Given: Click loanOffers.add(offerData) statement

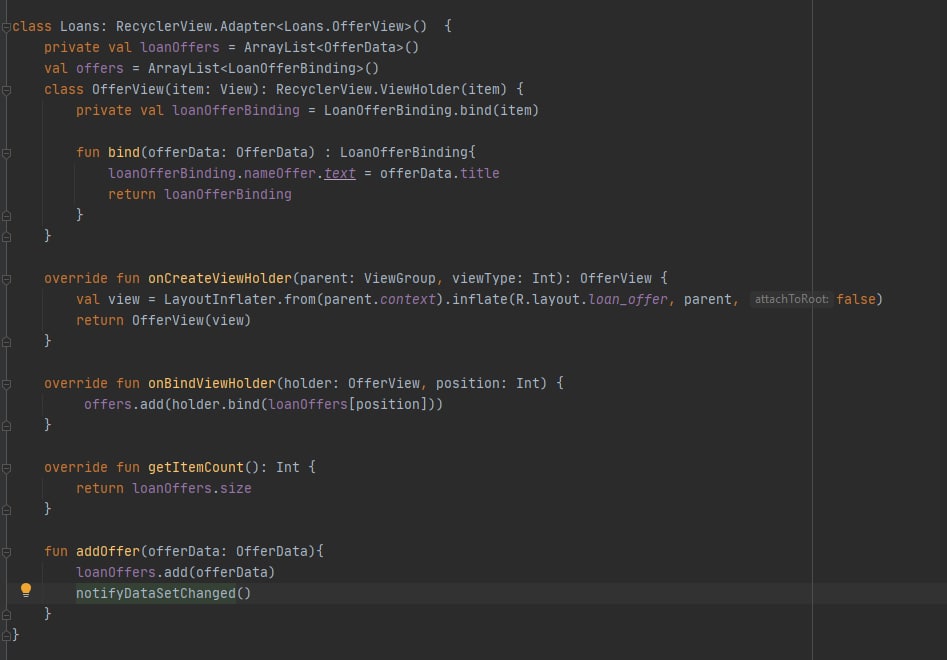Looking at the screenshot, I should pyautogui.click(x=175, y=572).
